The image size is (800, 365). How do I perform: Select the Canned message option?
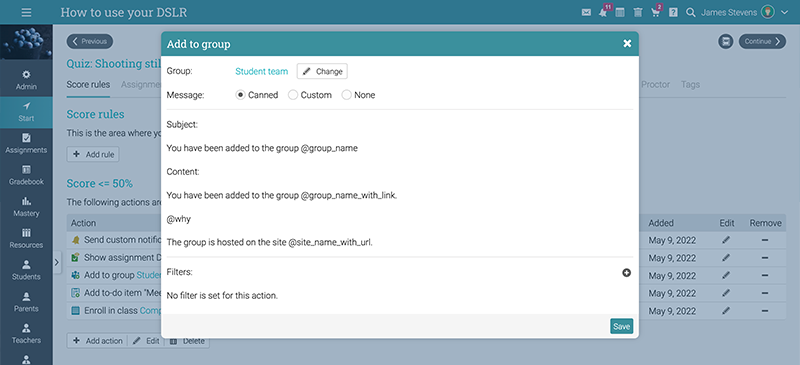[240, 95]
